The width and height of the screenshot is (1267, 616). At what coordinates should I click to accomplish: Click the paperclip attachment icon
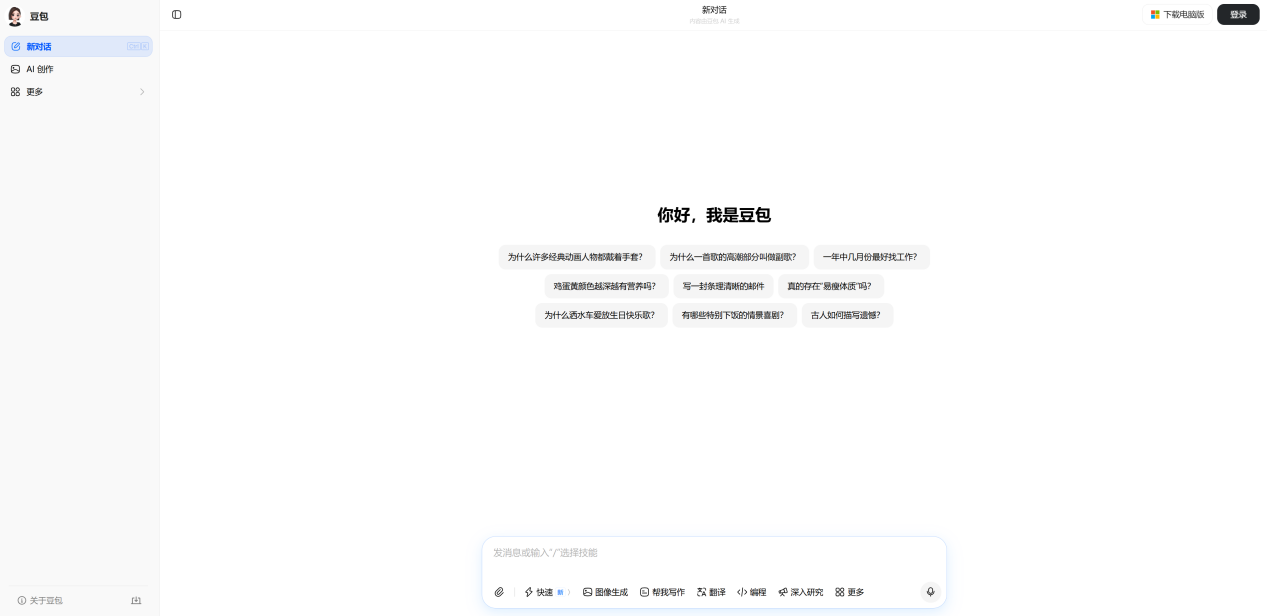(x=499, y=592)
